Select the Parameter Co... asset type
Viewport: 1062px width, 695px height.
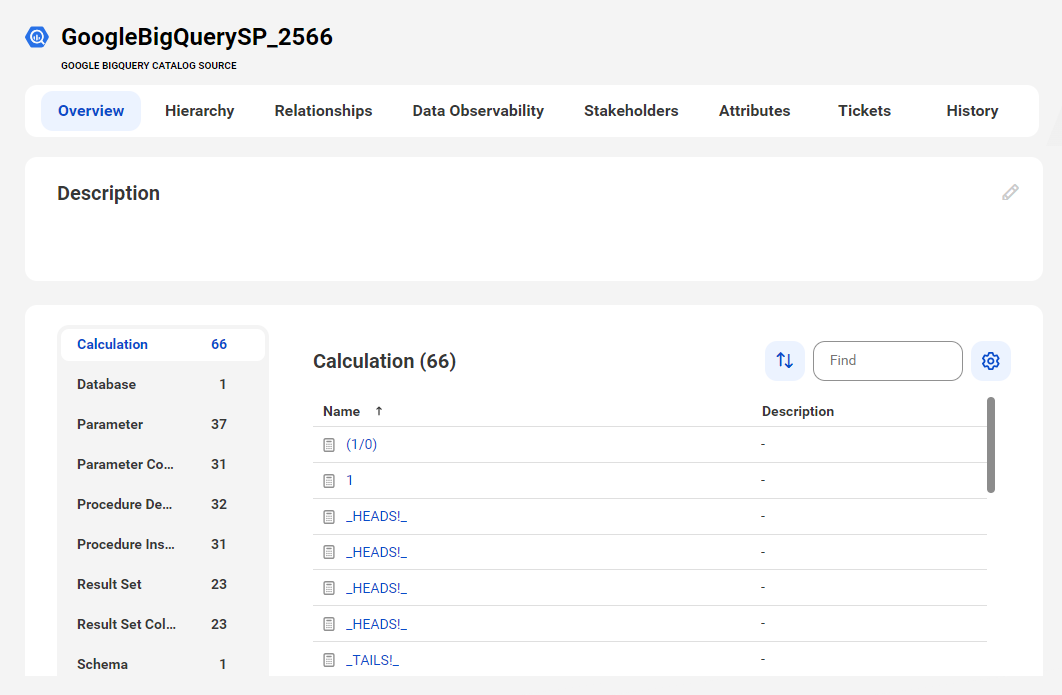click(163, 464)
